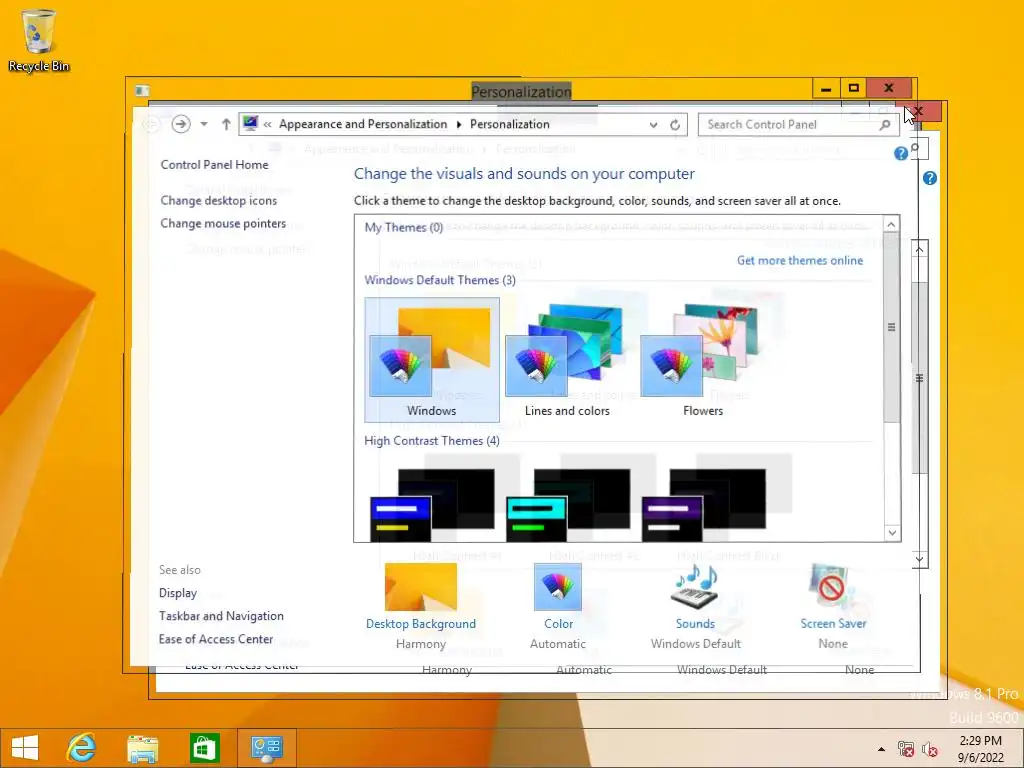Click the theme list scrollbar thumb
The height and width of the screenshot is (768, 1024).
(891, 327)
